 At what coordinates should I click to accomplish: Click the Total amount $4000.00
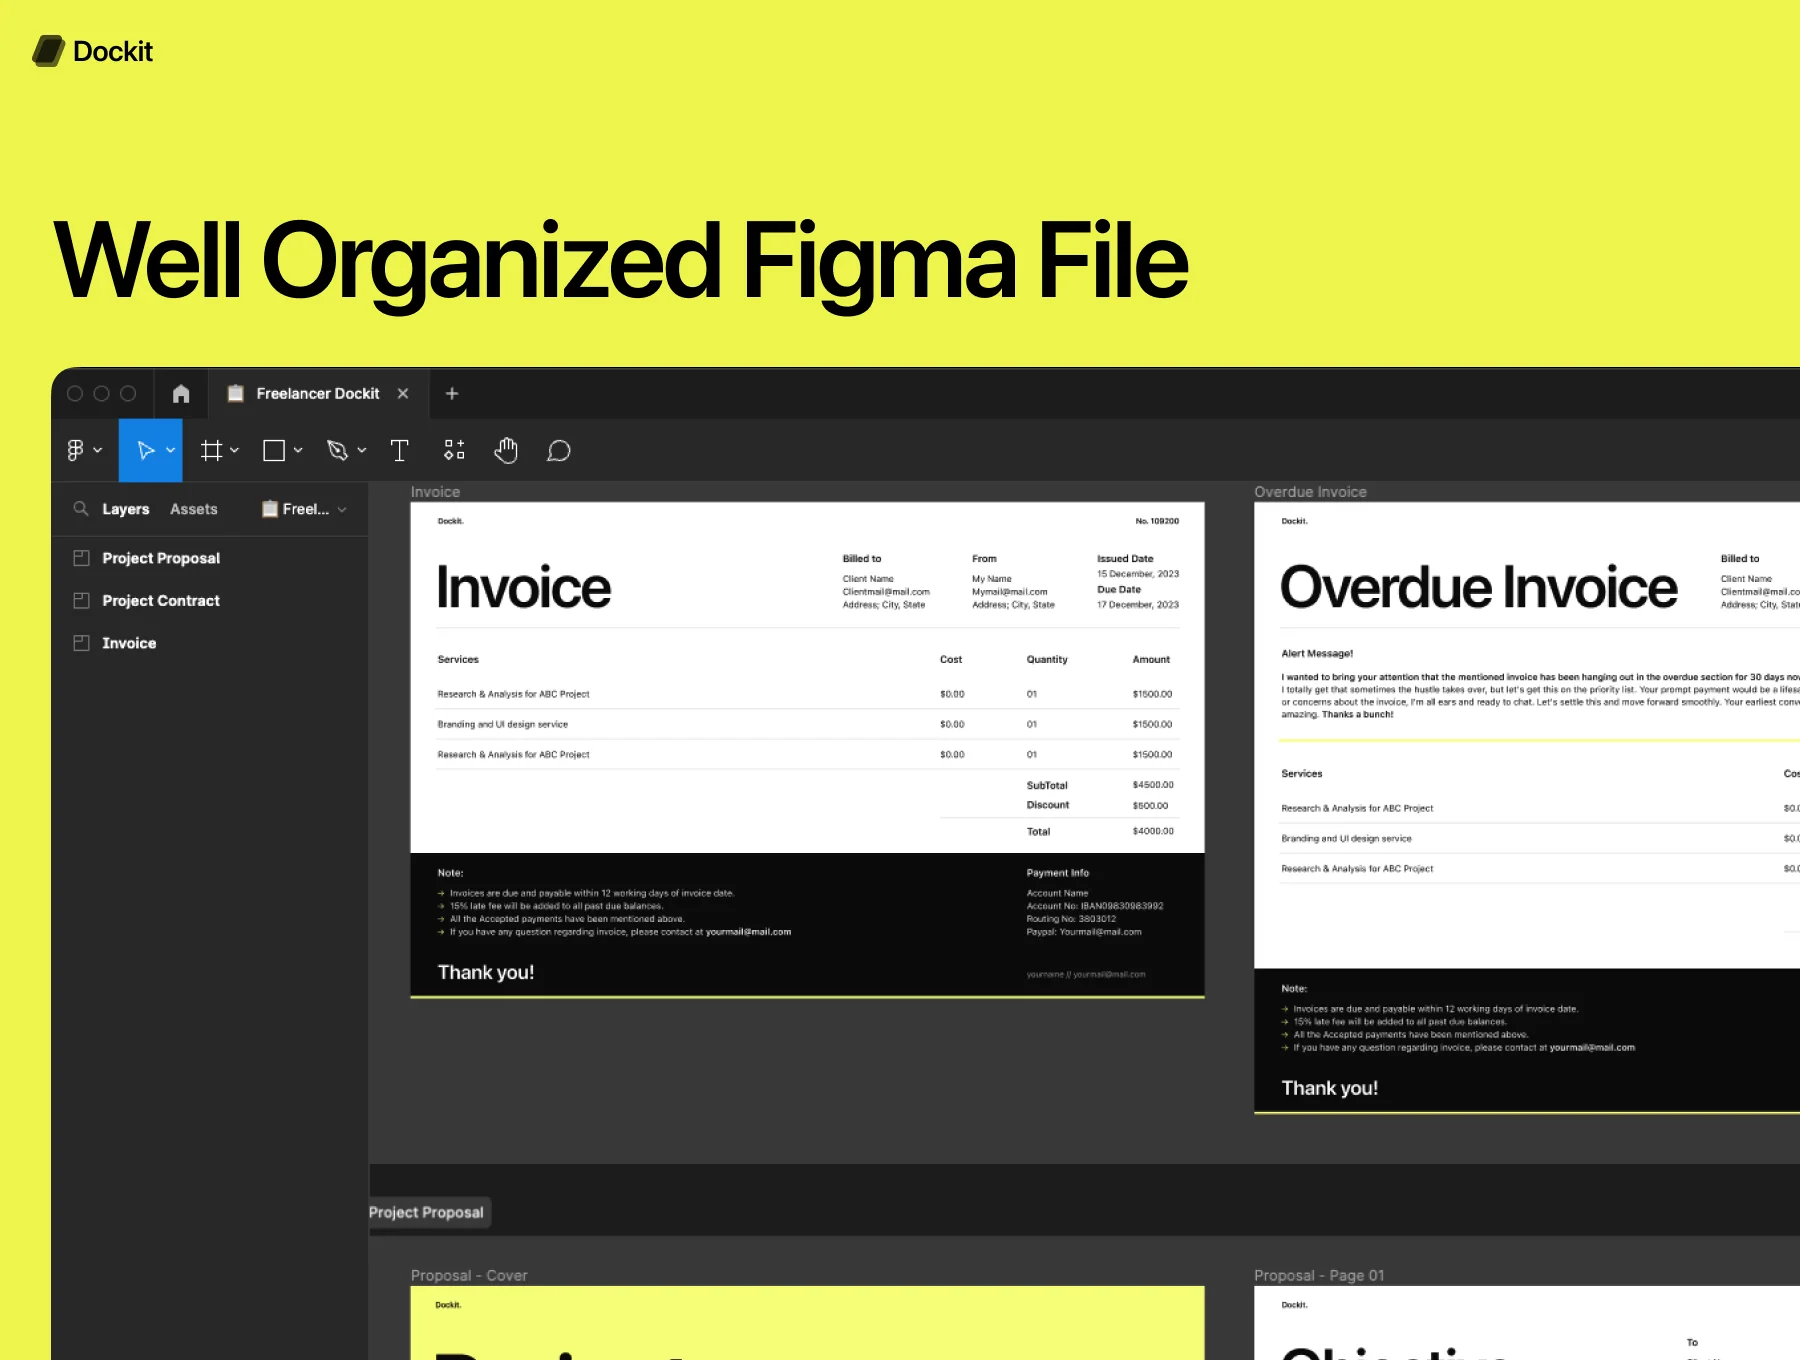tap(1153, 831)
